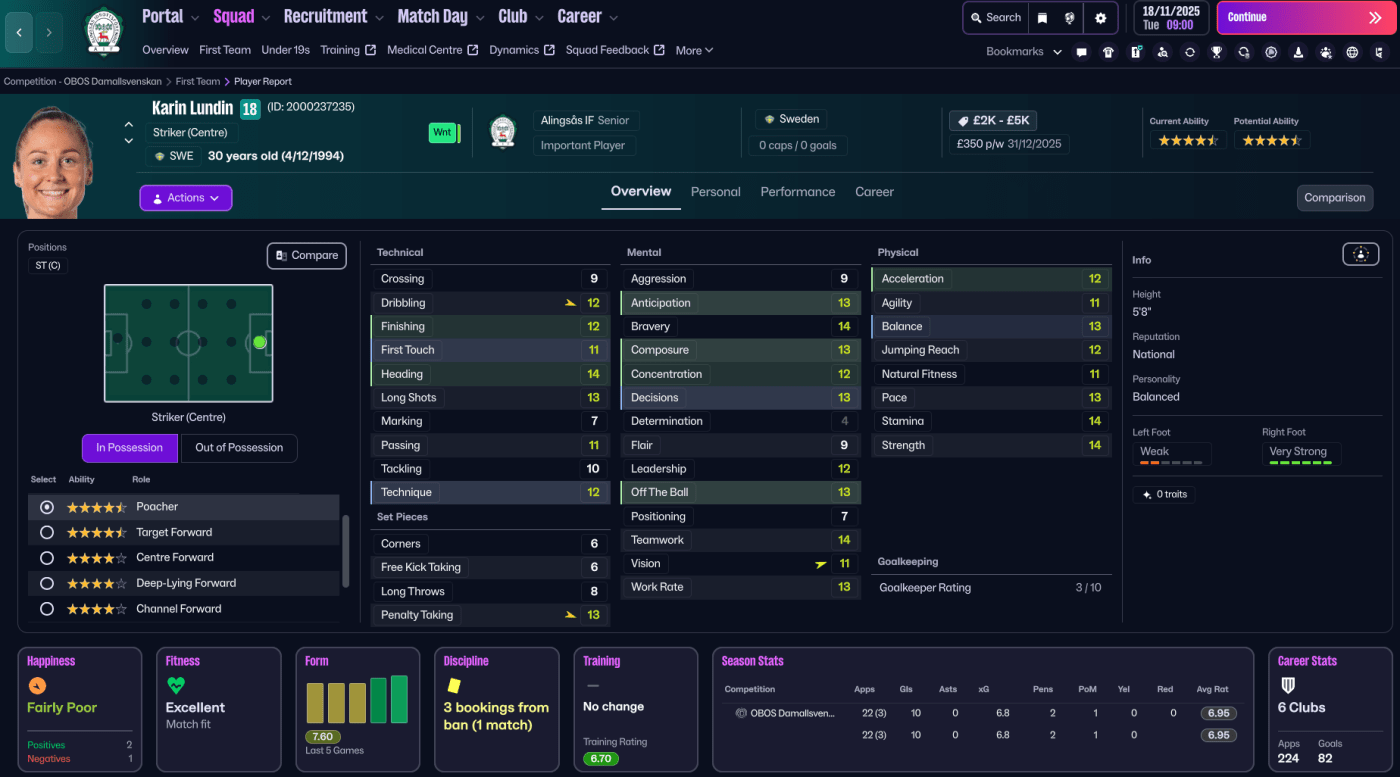Click the shirt icon in shortcuts bar
This screenshot has height=777, width=1400.
pyautogui.click(x=1108, y=52)
